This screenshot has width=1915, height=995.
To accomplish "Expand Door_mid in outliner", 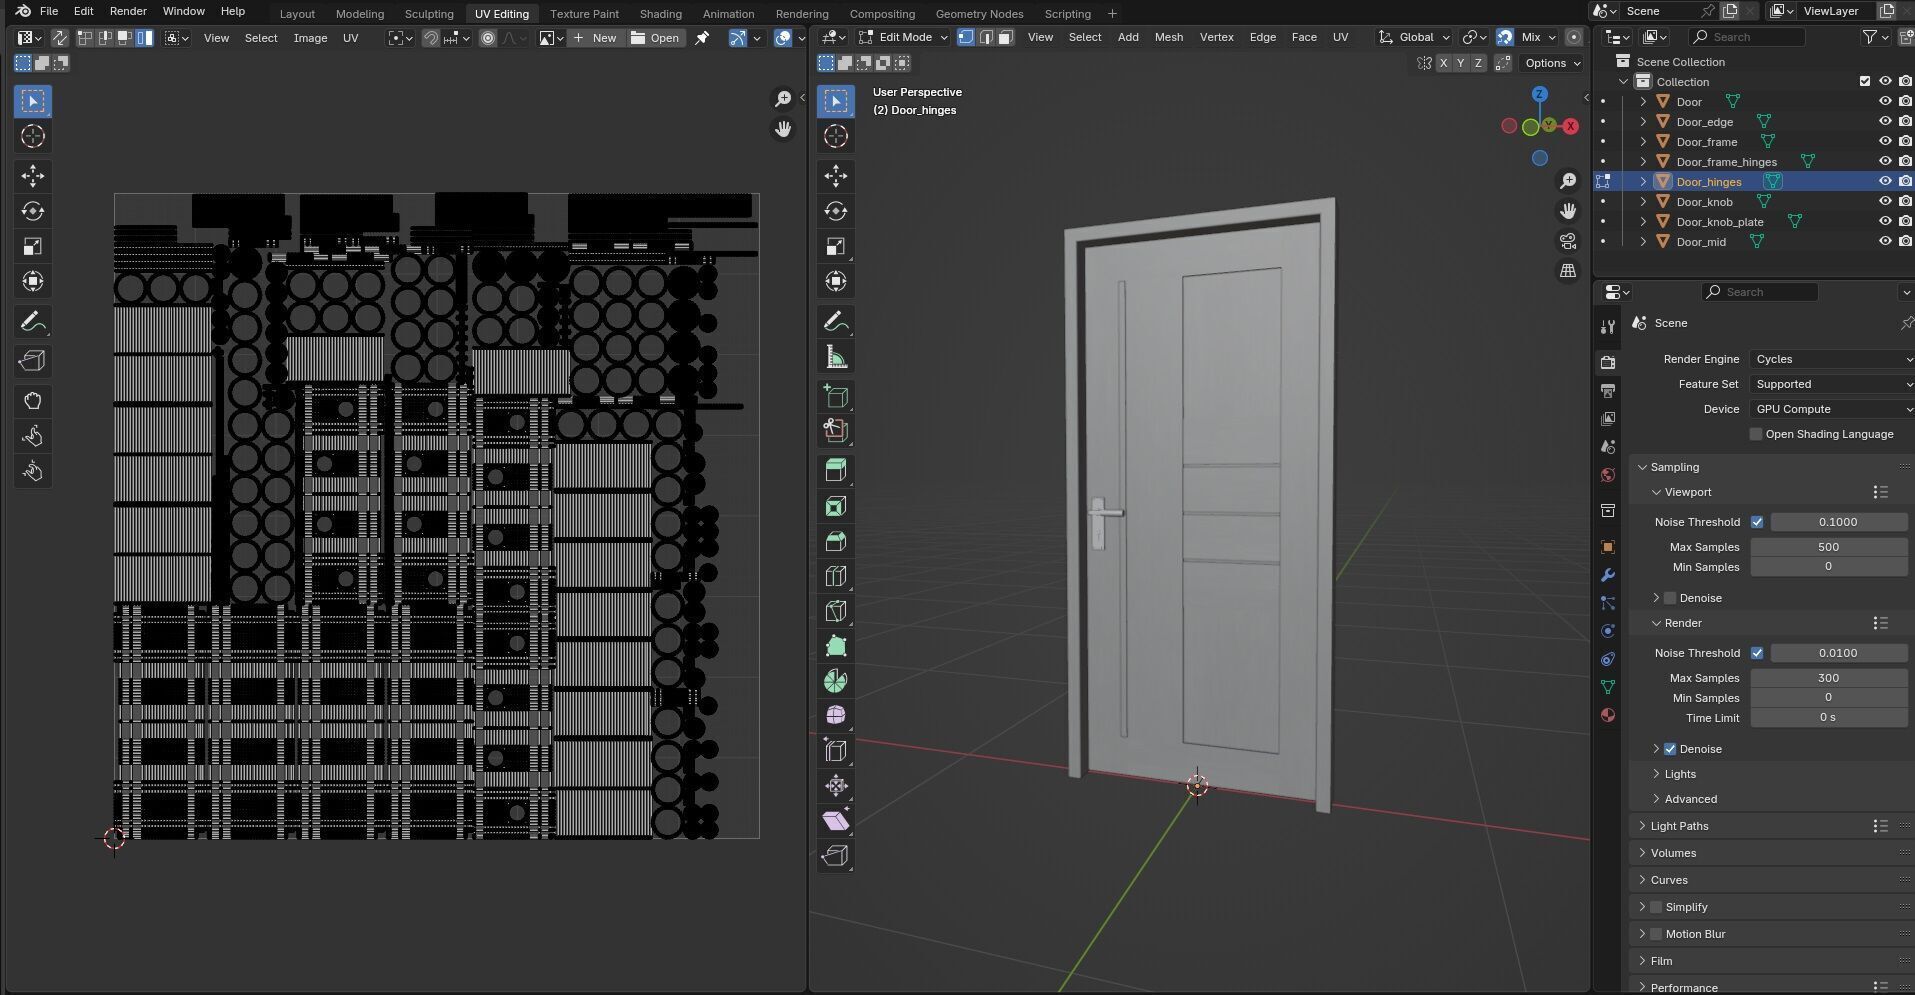I will click(x=1643, y=242).
